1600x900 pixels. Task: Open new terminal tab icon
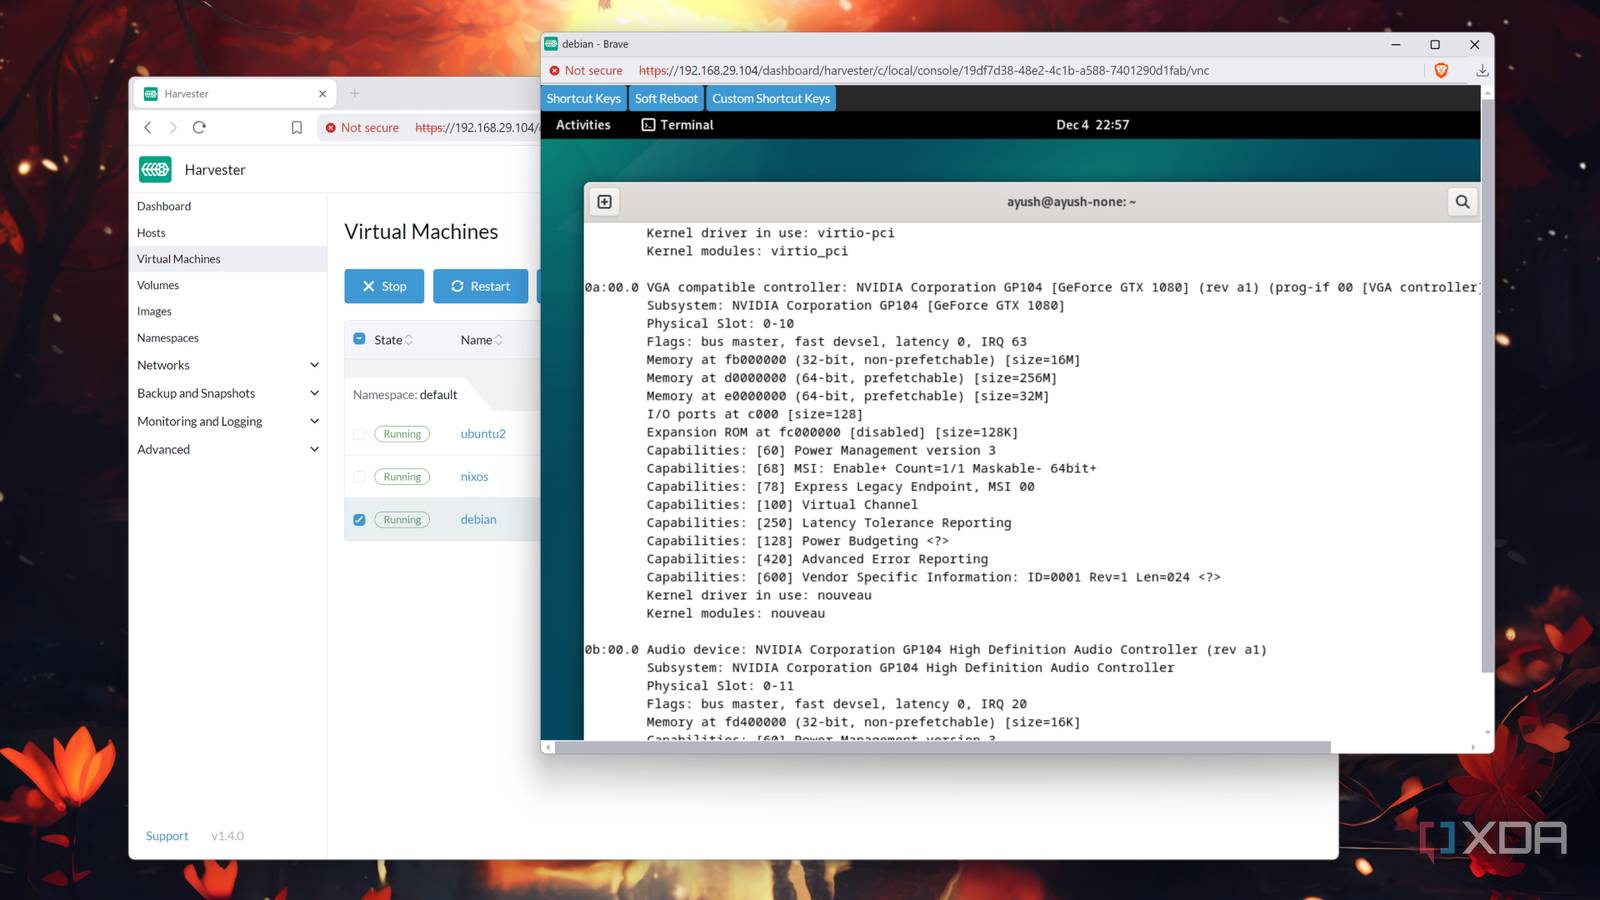pos(605,202)
